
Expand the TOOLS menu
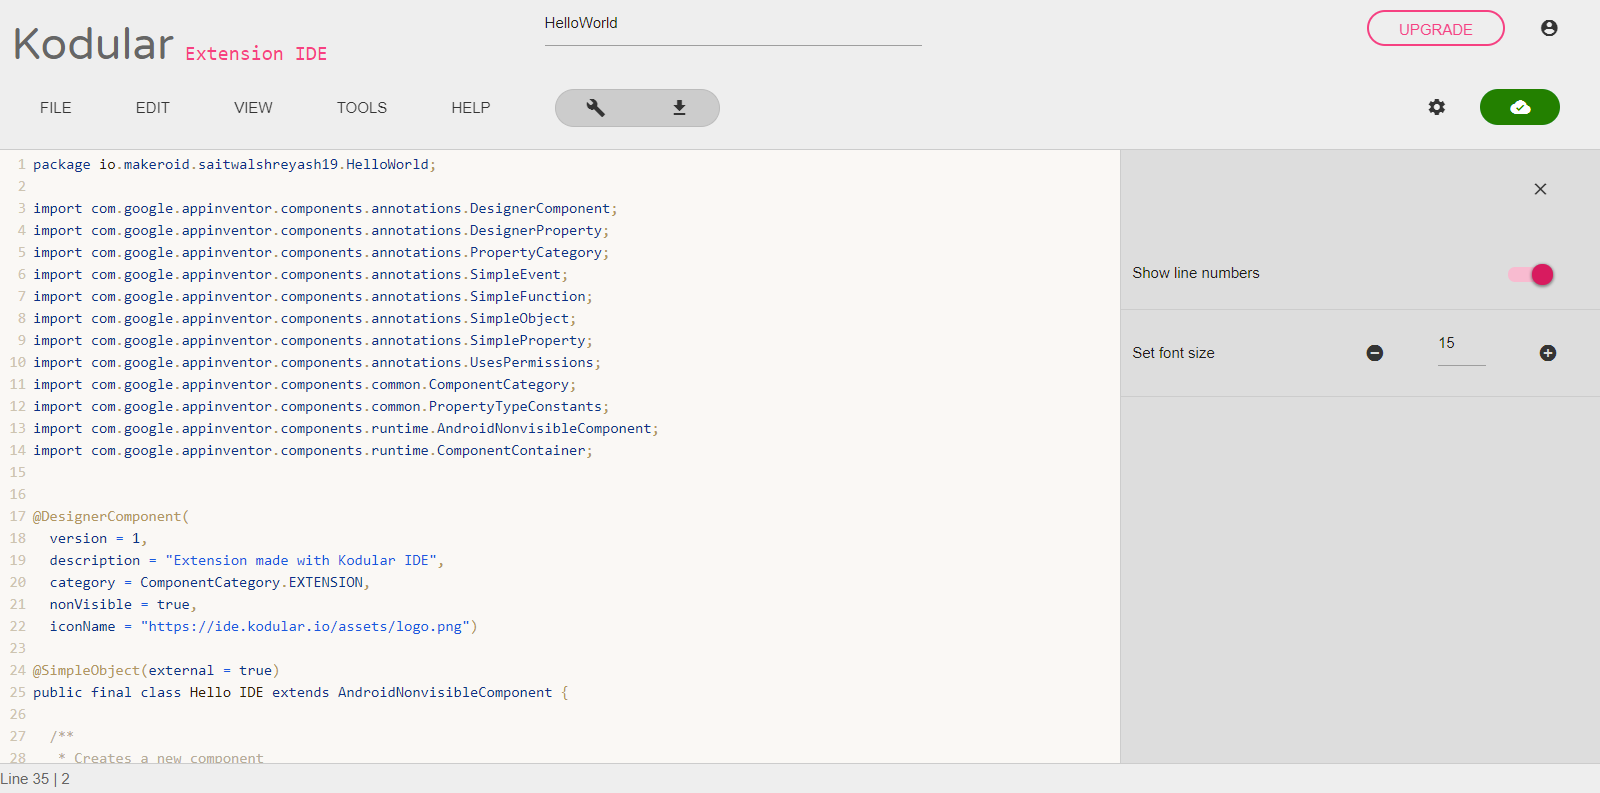[362, 108]
